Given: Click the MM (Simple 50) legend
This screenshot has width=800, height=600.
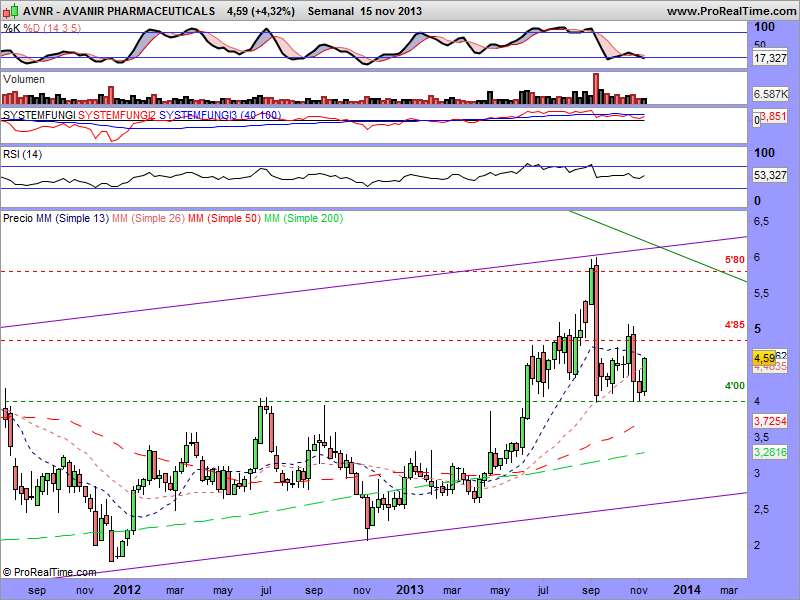Looking at the screenshot, I should 224,218.
